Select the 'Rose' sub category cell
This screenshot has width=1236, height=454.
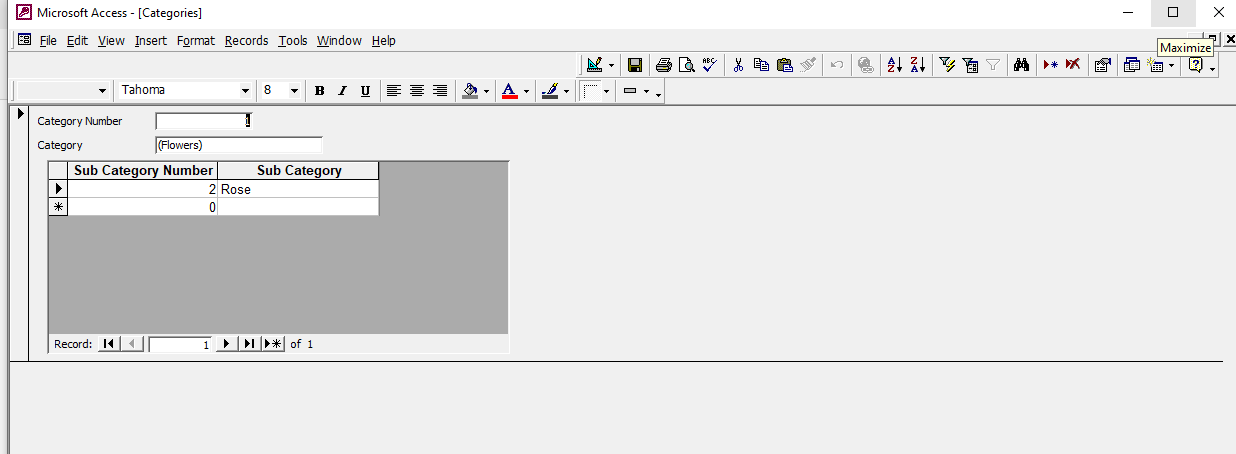298,189
